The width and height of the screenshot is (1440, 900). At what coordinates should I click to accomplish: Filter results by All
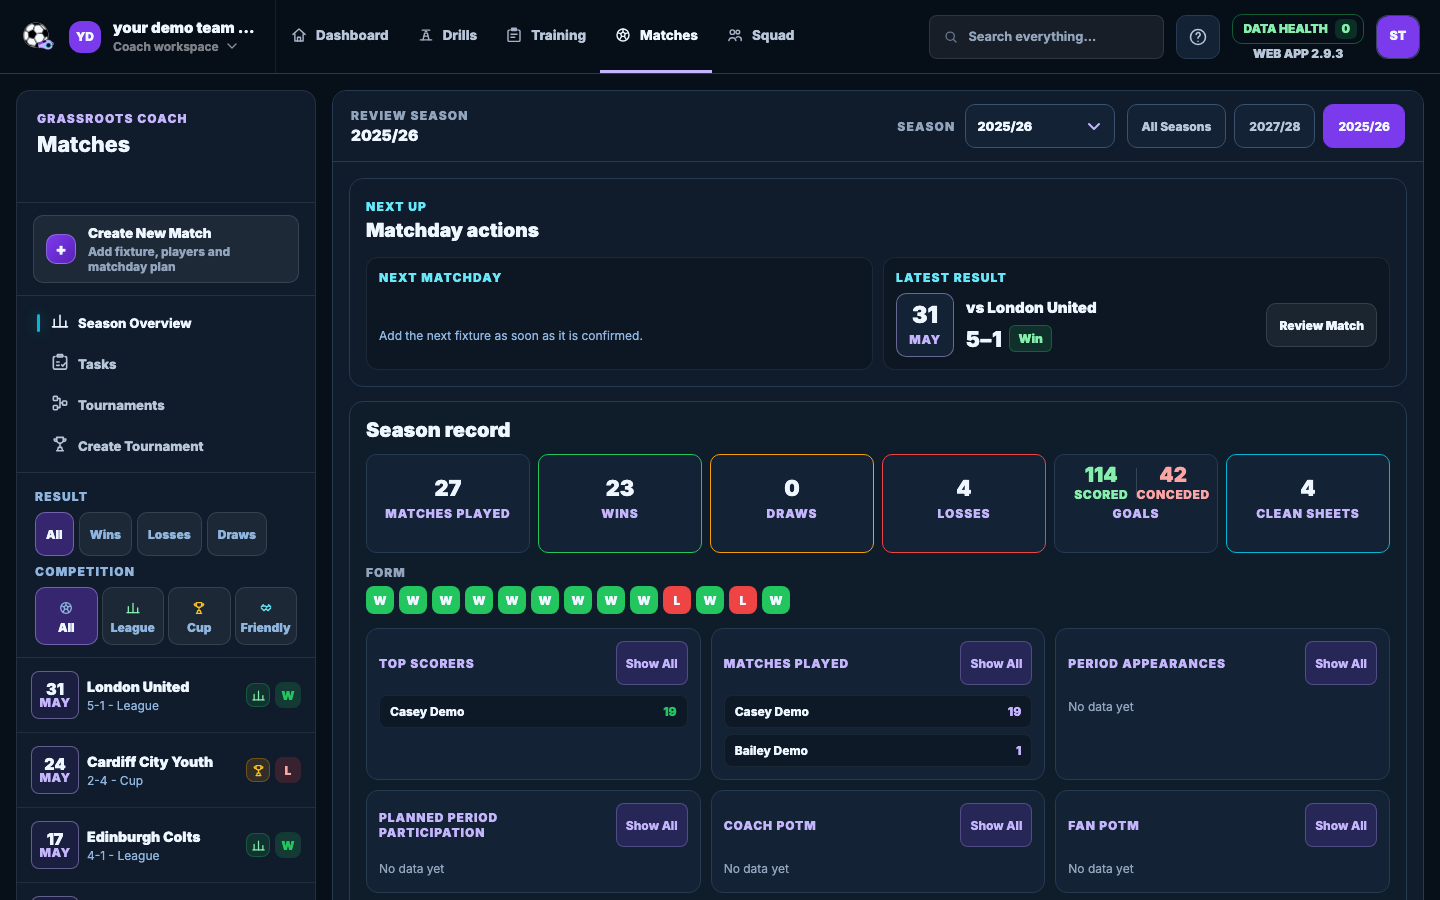(x=54, y=534)
